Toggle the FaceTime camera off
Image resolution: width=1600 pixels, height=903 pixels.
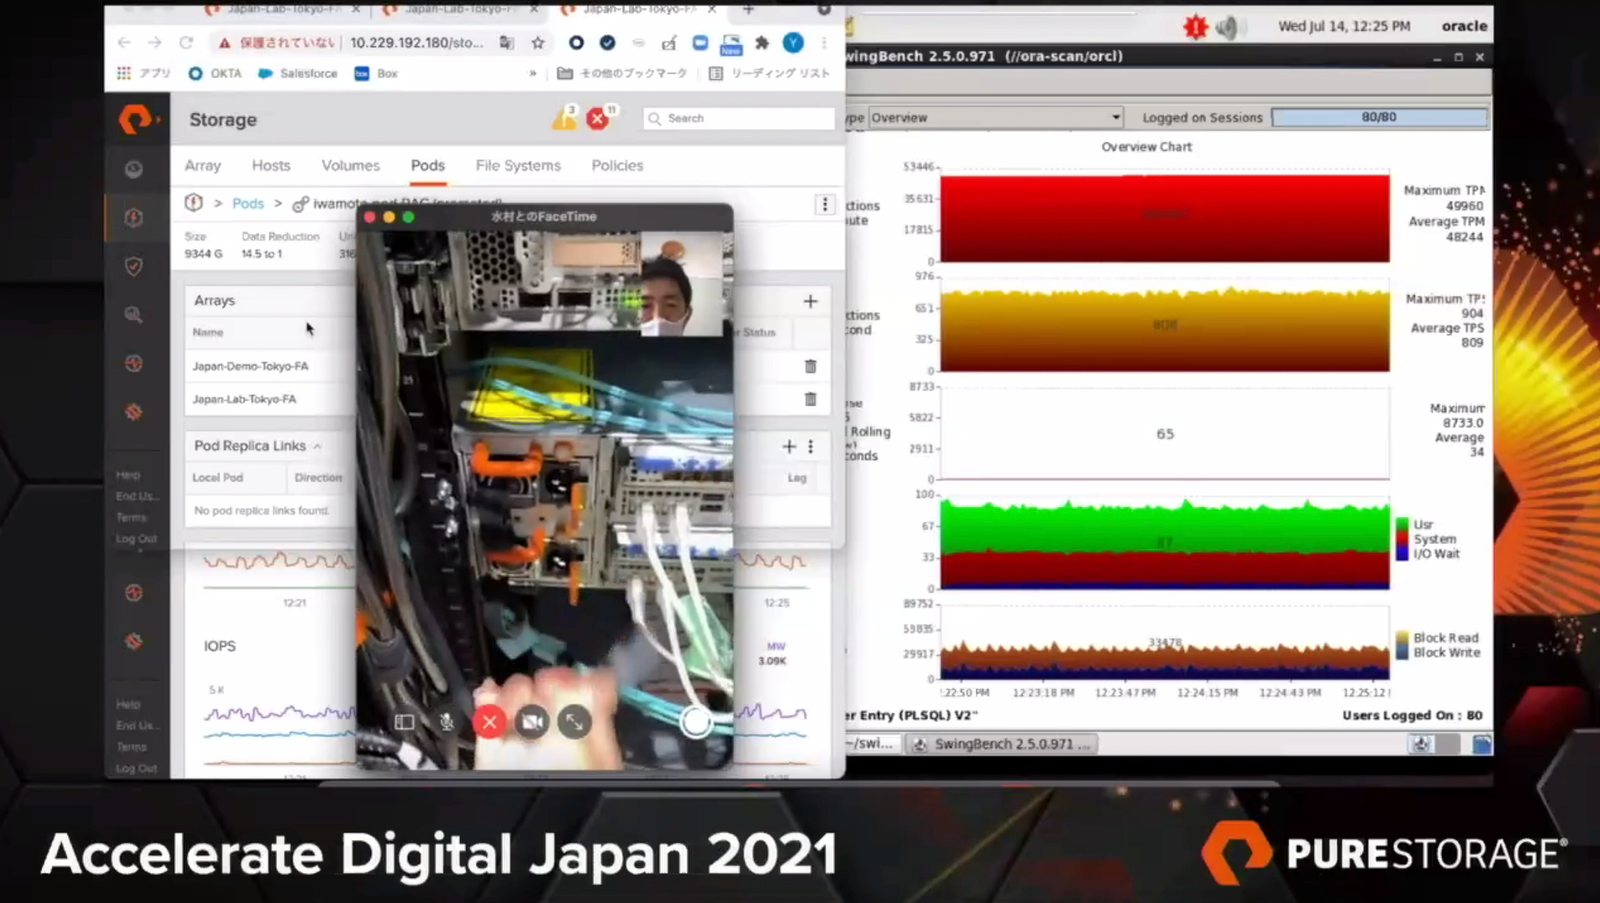(532, 722)
